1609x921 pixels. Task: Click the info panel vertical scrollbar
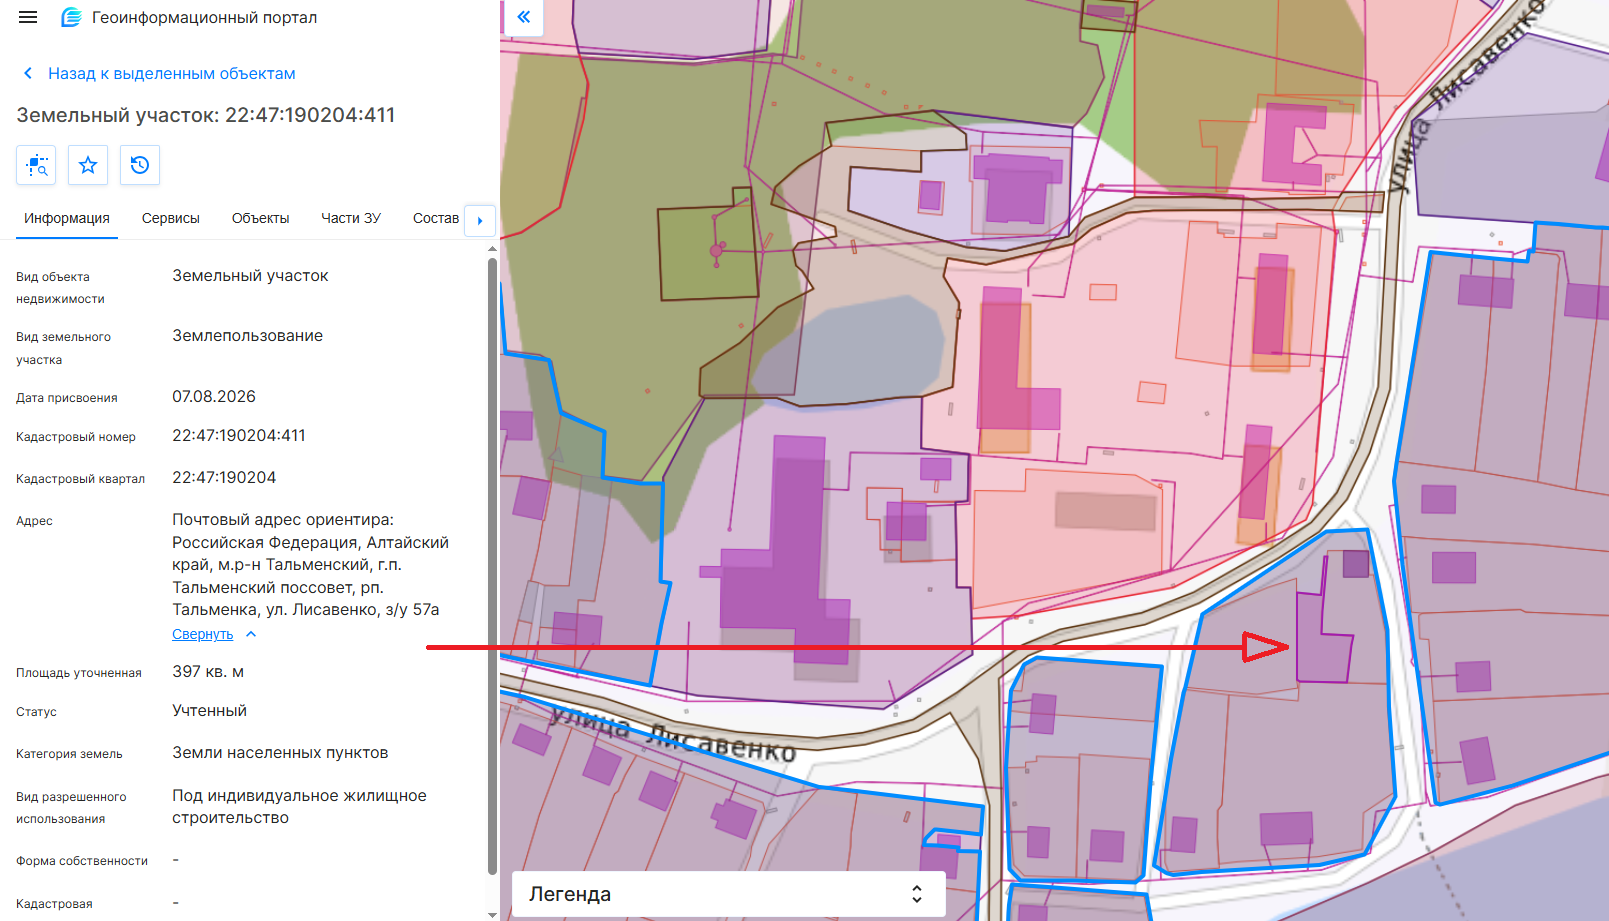(x=492, y=566)
